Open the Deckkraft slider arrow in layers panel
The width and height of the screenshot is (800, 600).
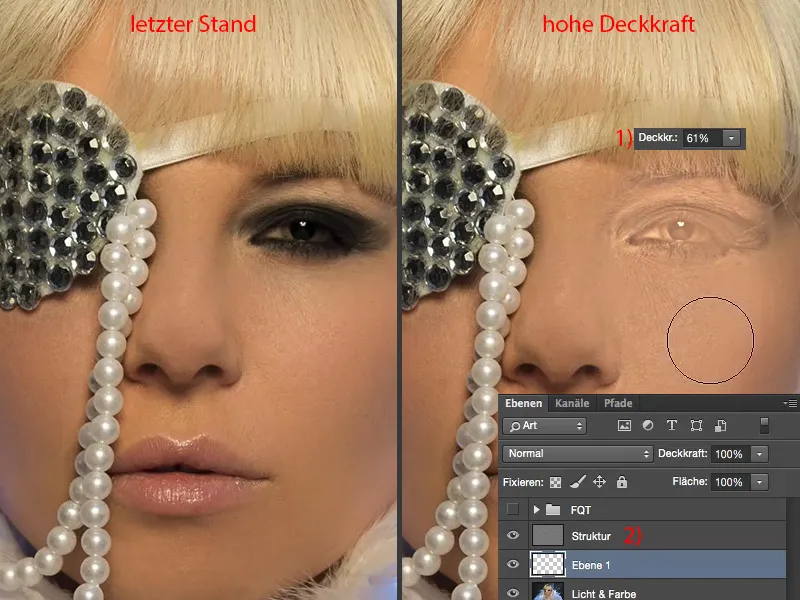759,454
